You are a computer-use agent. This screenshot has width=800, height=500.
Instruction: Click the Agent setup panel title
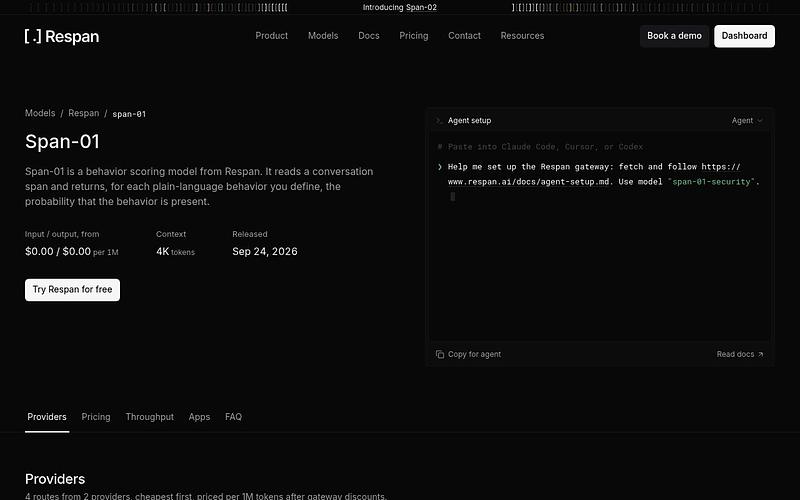coord(469,120)
